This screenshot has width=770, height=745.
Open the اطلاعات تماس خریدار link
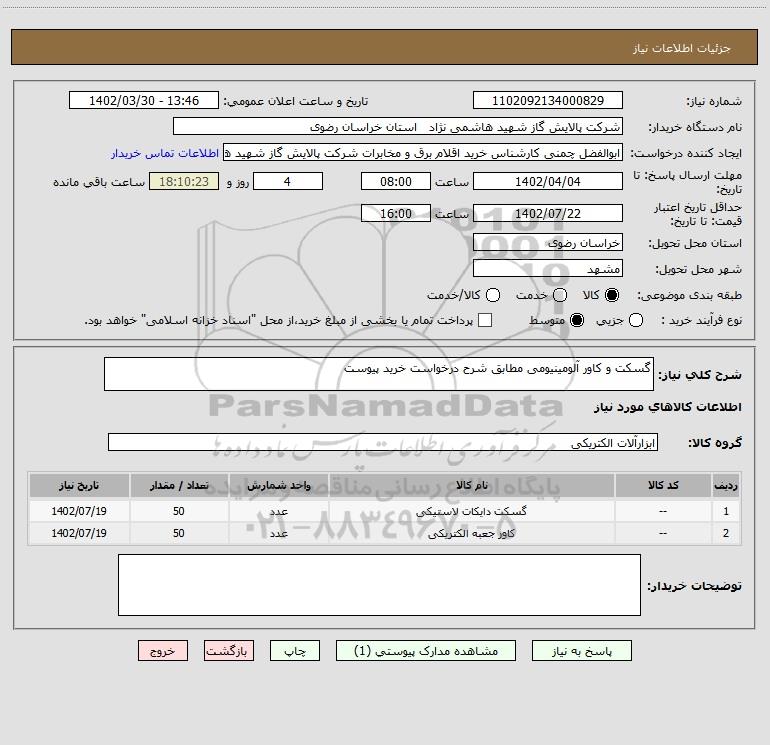click(165, 153)
